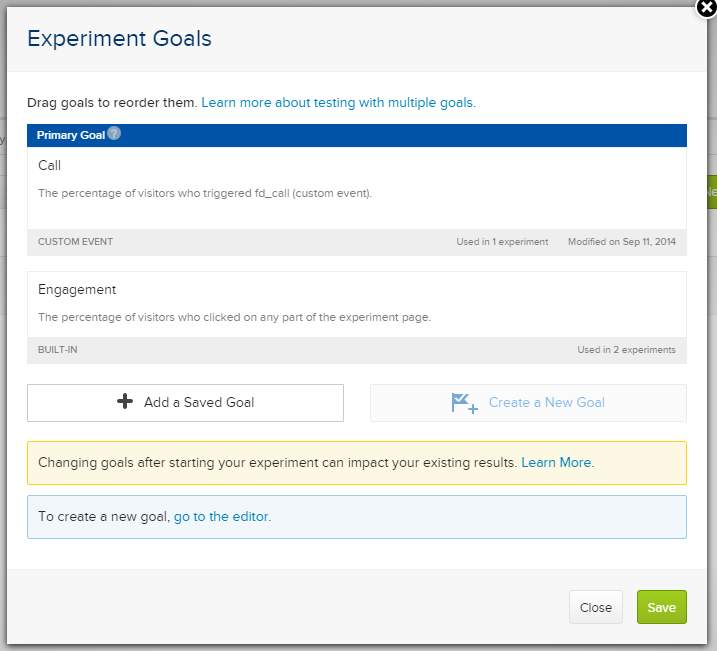The width and height of the screenshot is (717, 651).
Task: Click the CUSTOM EVENT label on Call goal
Action: coord(75,242)
